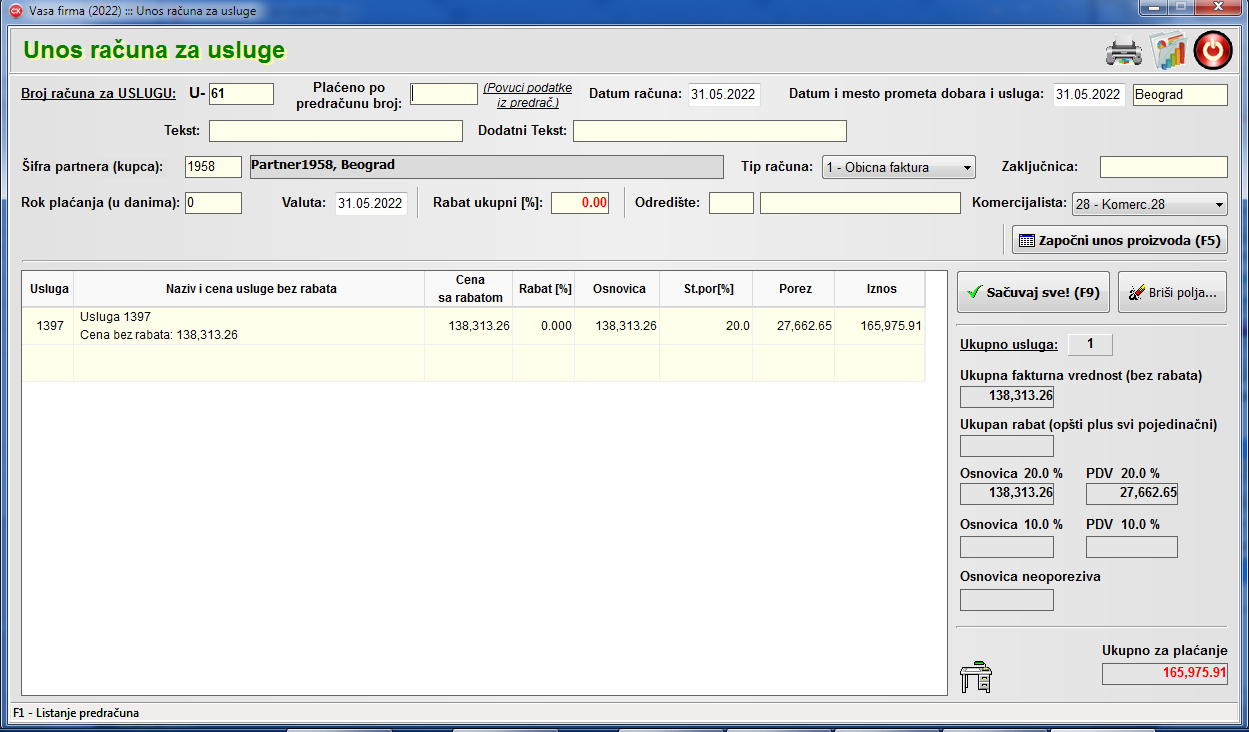Click the Ukupno usluga count box
Viewport: 1249px width, 732px height.
pos(1090,345)
